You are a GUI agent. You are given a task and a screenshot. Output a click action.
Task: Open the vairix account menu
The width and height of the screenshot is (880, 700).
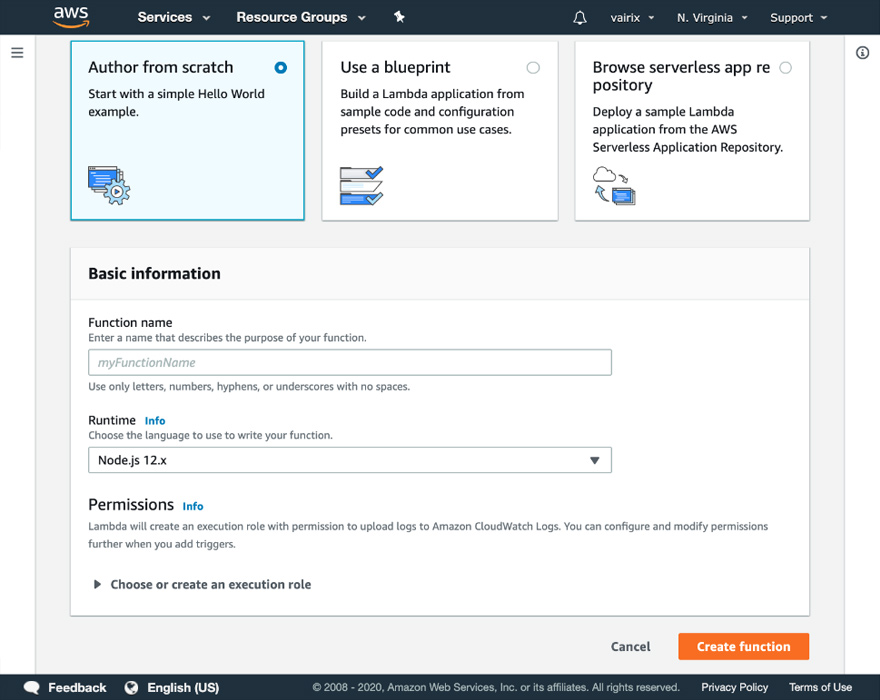coord(632,18)
